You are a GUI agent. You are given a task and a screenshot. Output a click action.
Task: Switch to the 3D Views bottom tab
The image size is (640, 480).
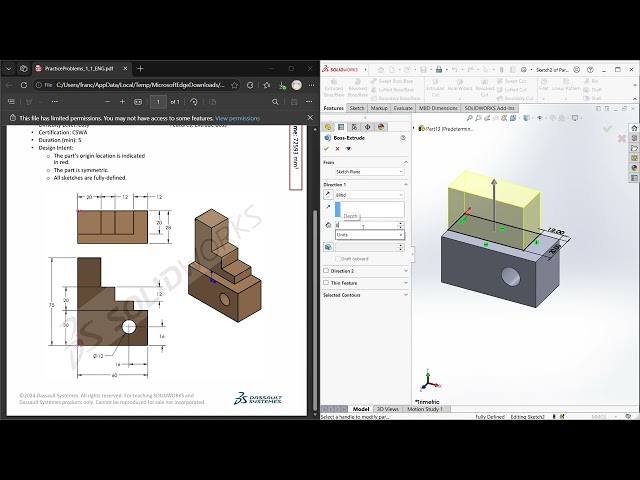(387, 409)
